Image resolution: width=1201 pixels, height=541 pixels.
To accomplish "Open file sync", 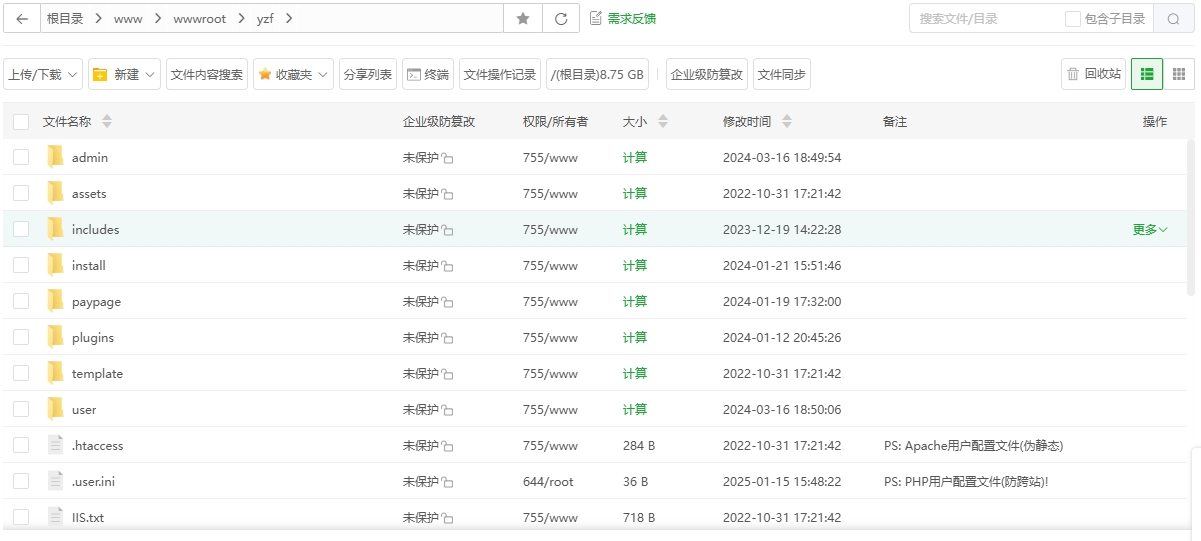I will (x=782, y=74).
